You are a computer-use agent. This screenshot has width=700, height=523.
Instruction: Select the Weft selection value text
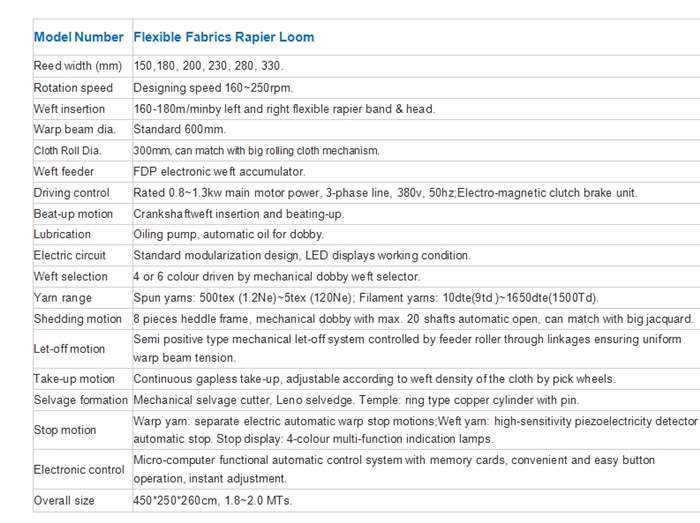click(x=276, y=277)
